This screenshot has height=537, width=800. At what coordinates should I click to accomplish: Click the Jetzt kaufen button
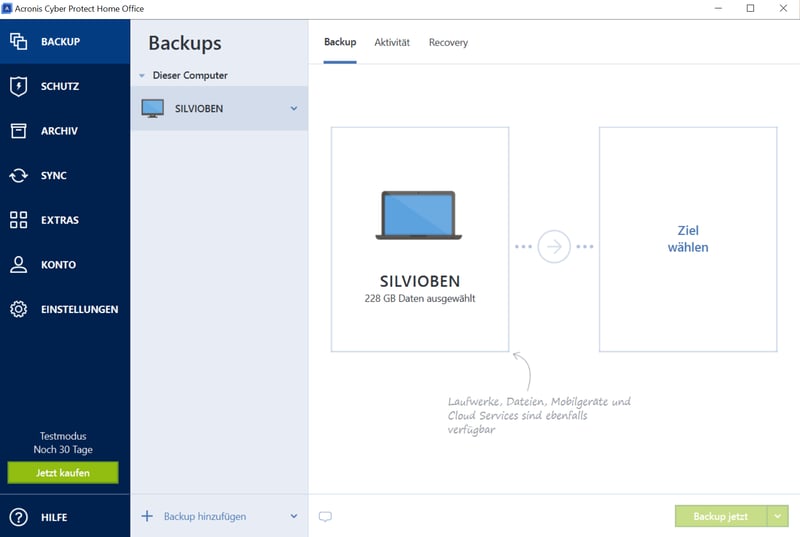[63, 473]
